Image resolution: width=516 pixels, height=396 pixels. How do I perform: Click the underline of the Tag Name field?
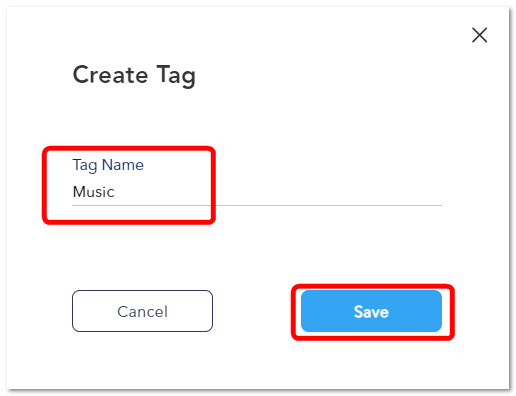(x=257, y=205)
